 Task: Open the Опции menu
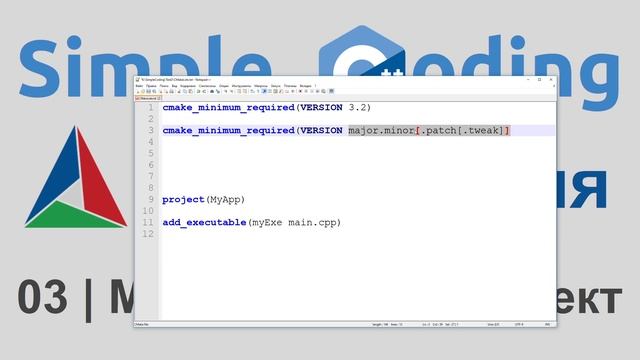pyautogui.click(x=224, y=86)
